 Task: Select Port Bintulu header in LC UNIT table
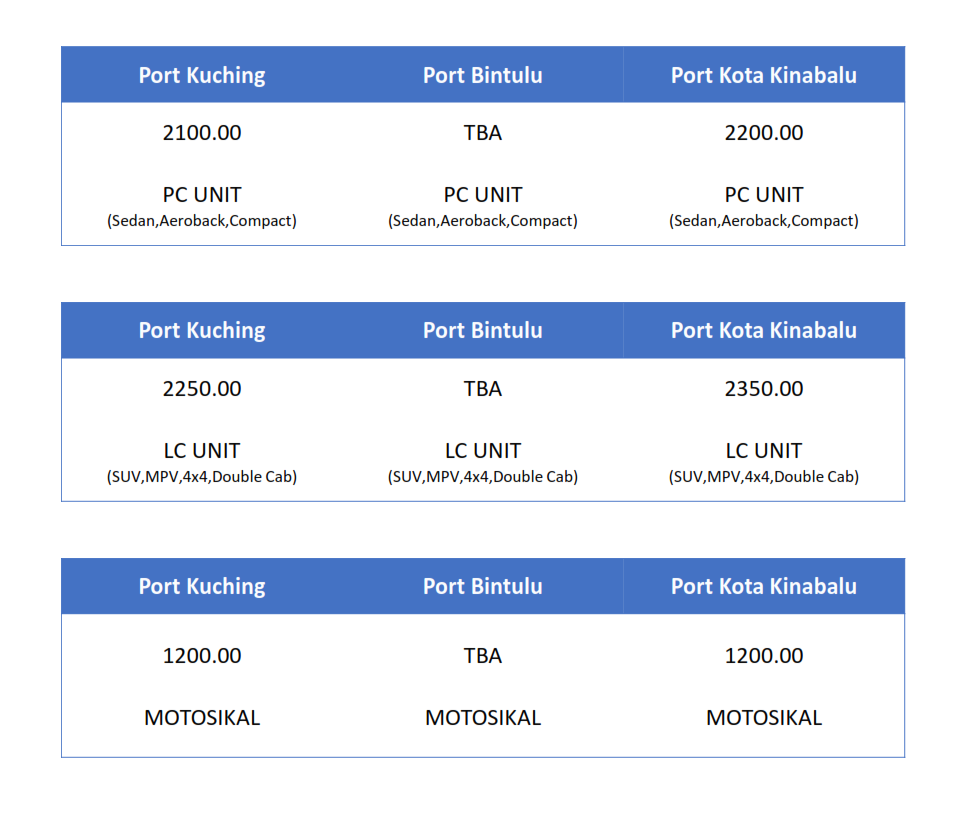483,331
